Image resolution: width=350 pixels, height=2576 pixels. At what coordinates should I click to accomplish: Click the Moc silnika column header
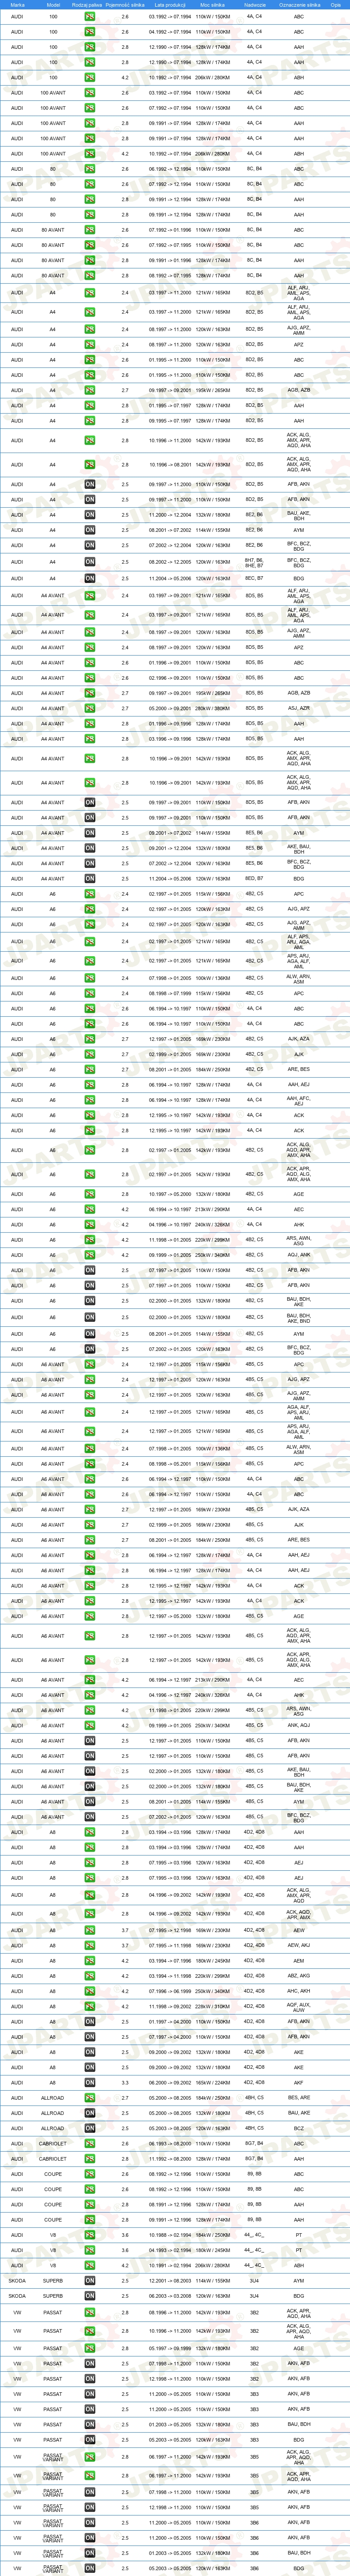[212, 5]
